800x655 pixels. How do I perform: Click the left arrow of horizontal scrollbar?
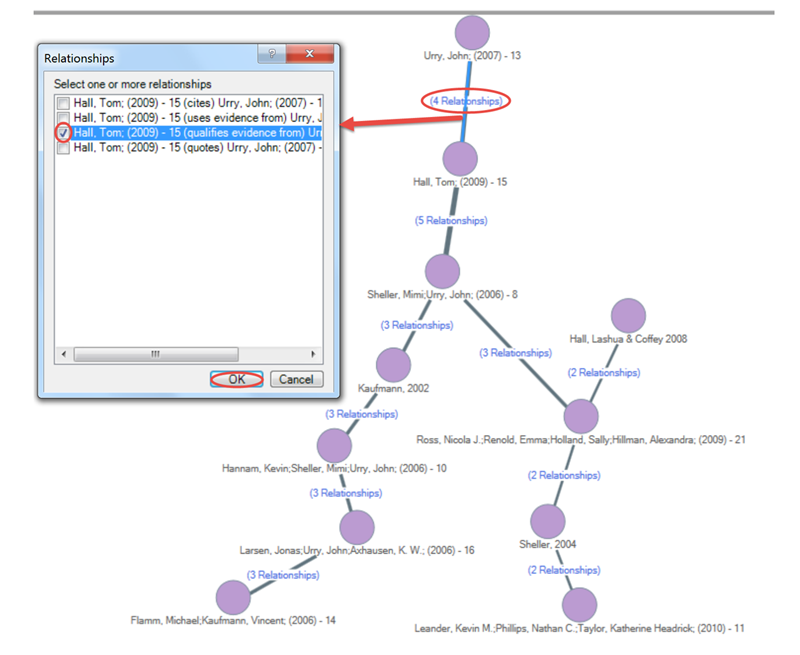click(63, 354)
